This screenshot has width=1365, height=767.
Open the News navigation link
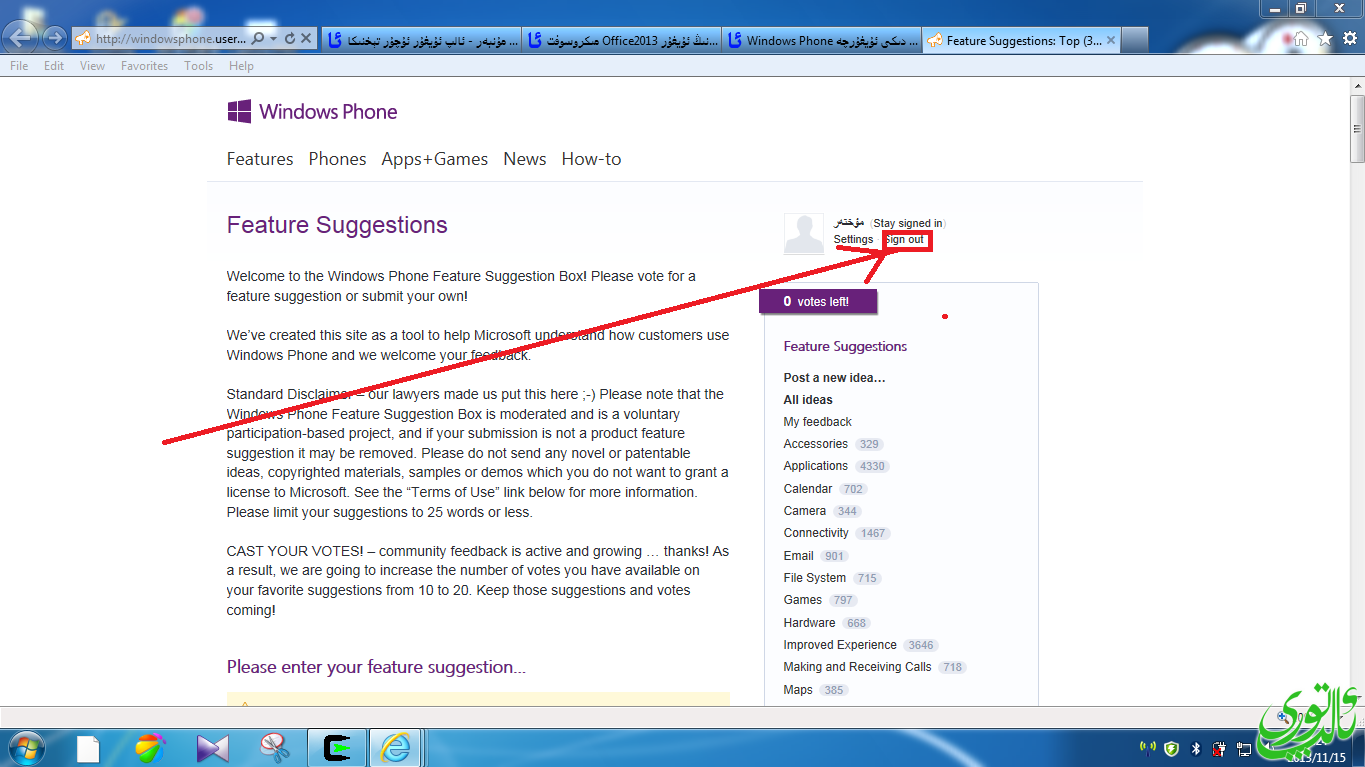[525, 159]
